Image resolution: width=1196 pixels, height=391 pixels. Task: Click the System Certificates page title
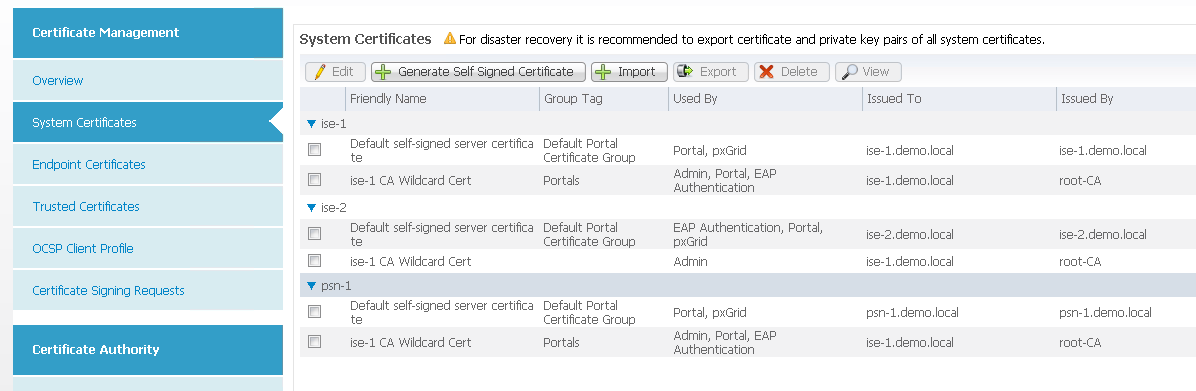[x=365, y=39]
